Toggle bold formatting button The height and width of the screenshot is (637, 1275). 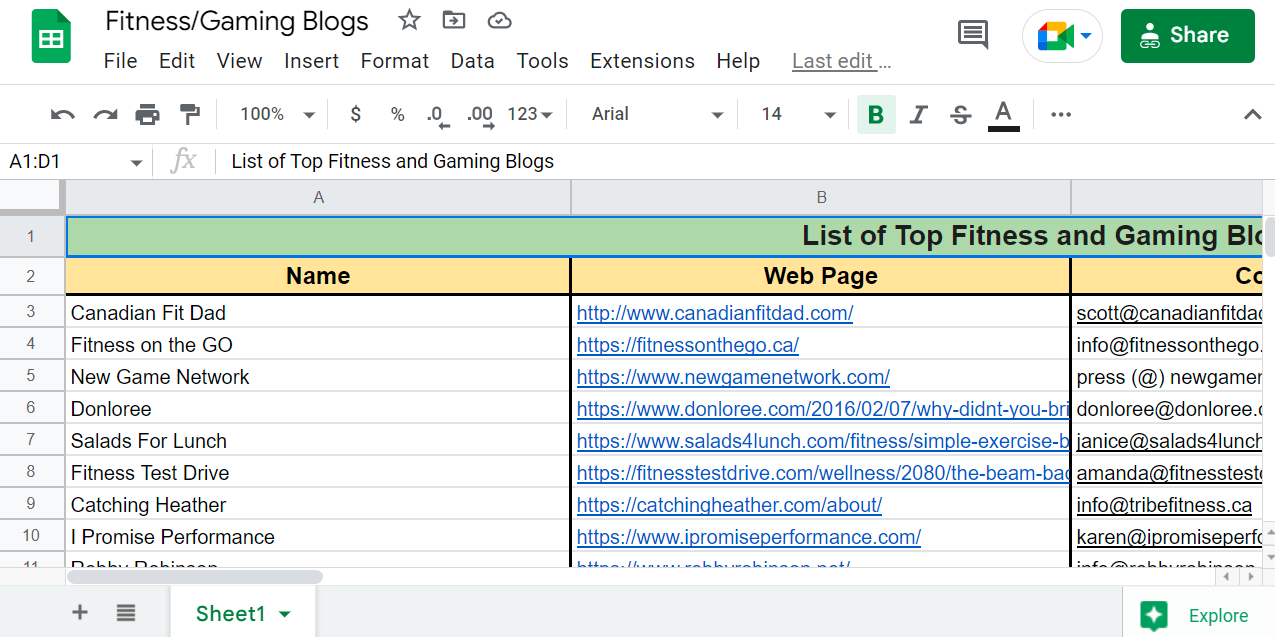tap(876, 115)
